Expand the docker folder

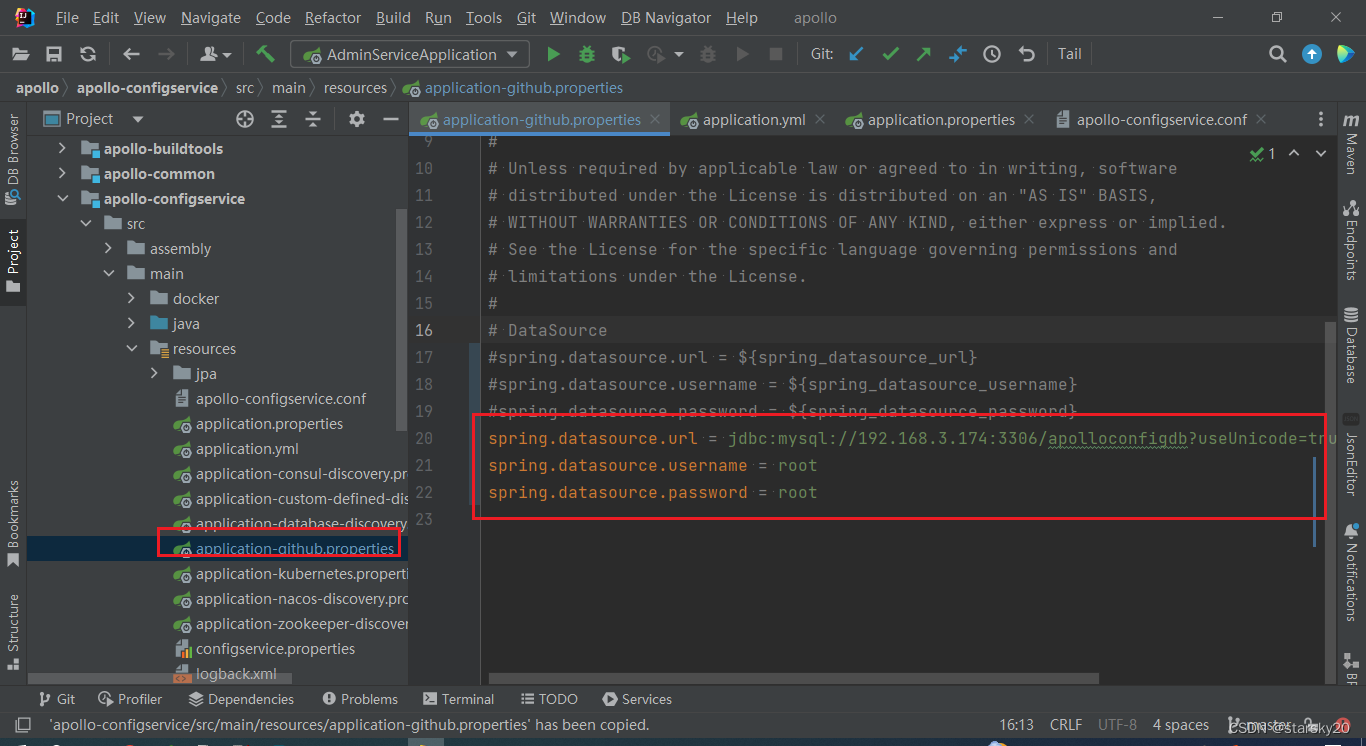132,298
